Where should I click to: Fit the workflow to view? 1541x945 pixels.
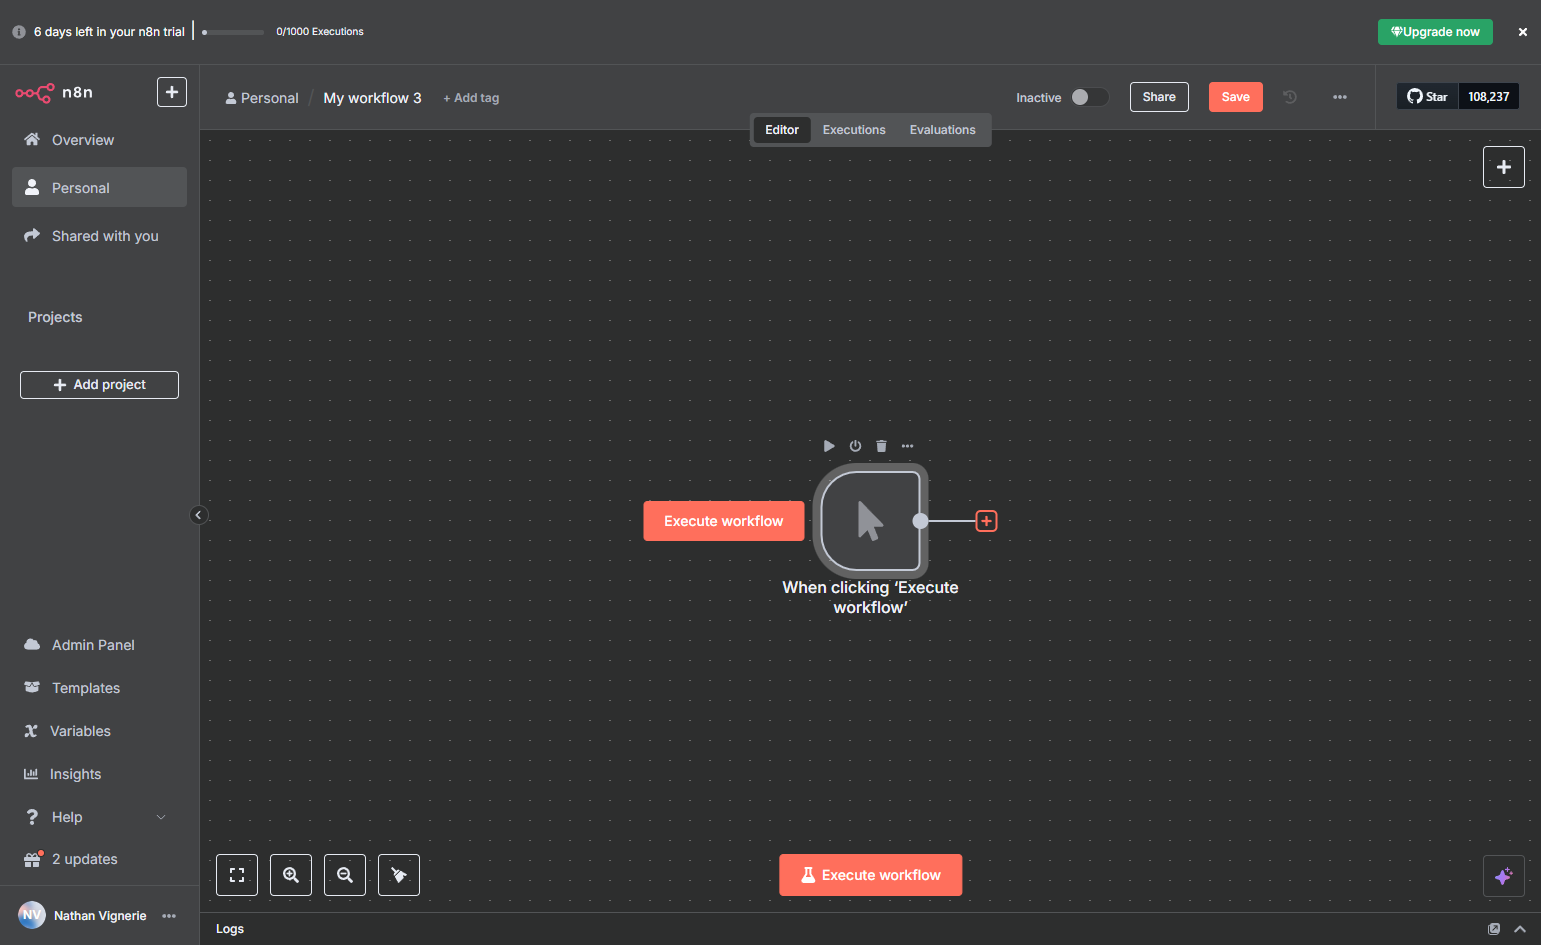(x=237, y=875)
